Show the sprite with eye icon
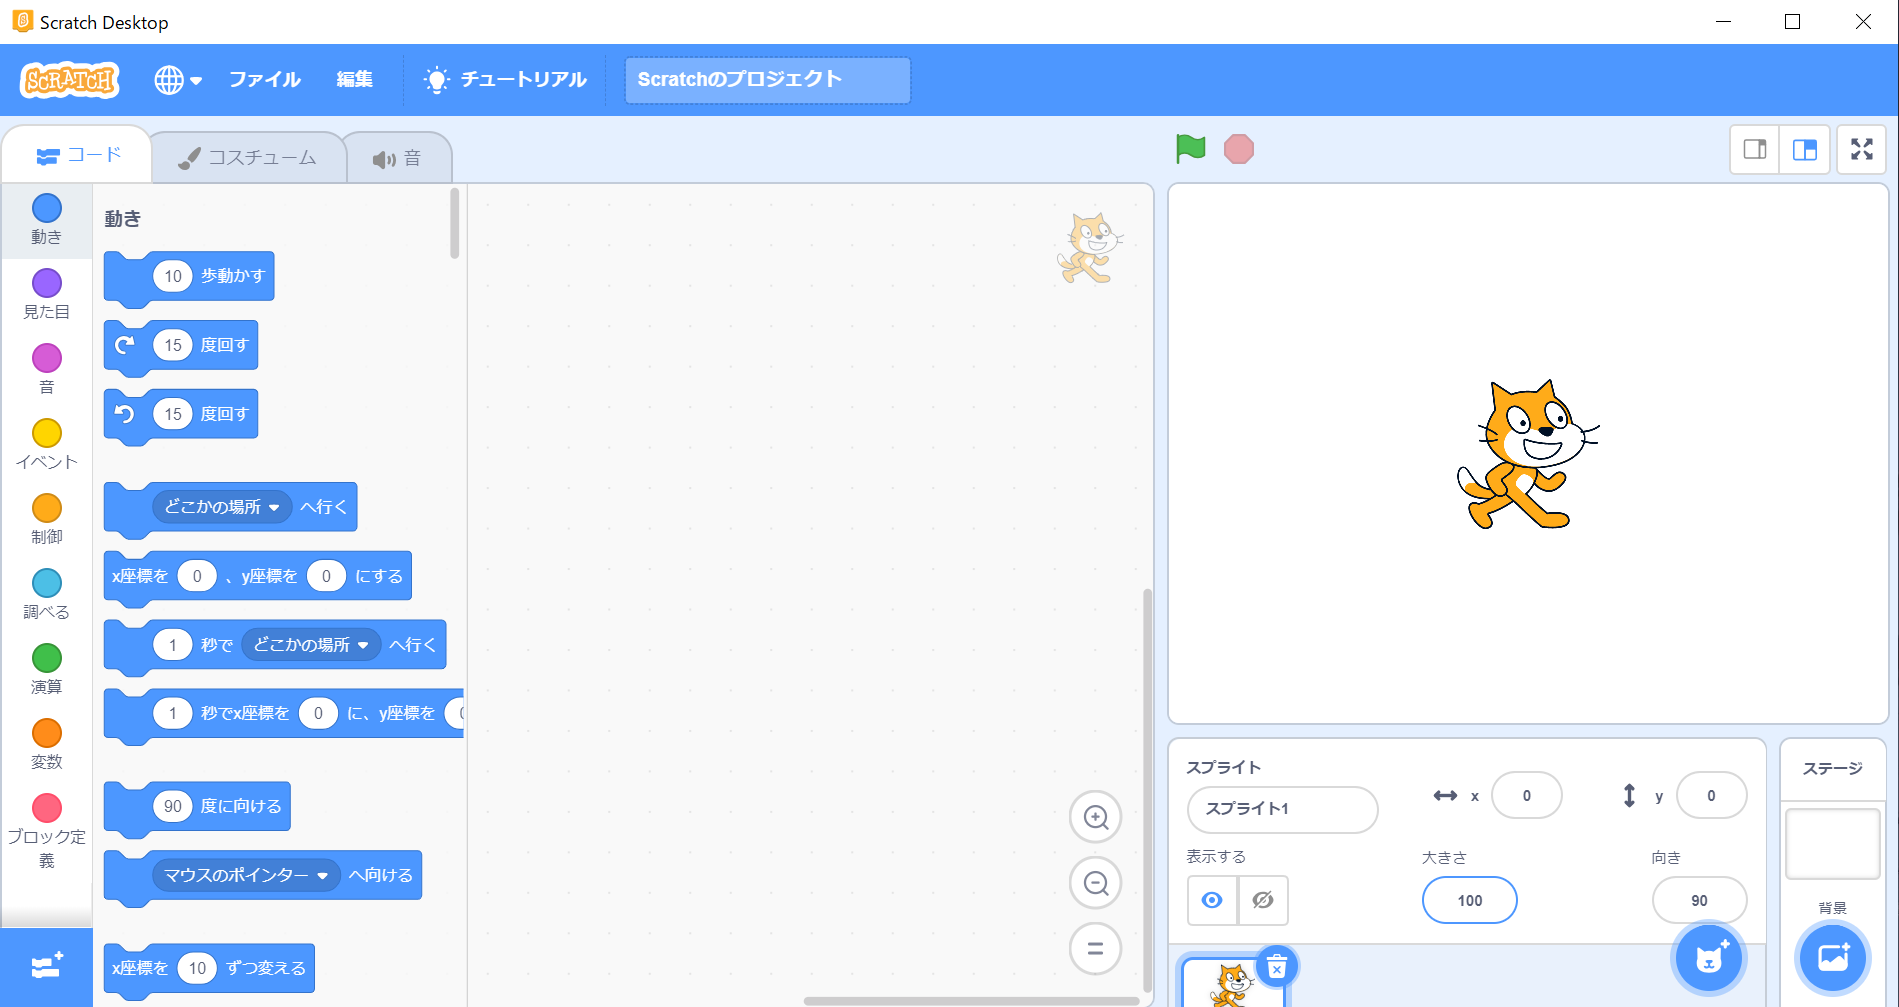Image resolution: width=1899 pixels, height=1007 pixels. [1212, 900]
